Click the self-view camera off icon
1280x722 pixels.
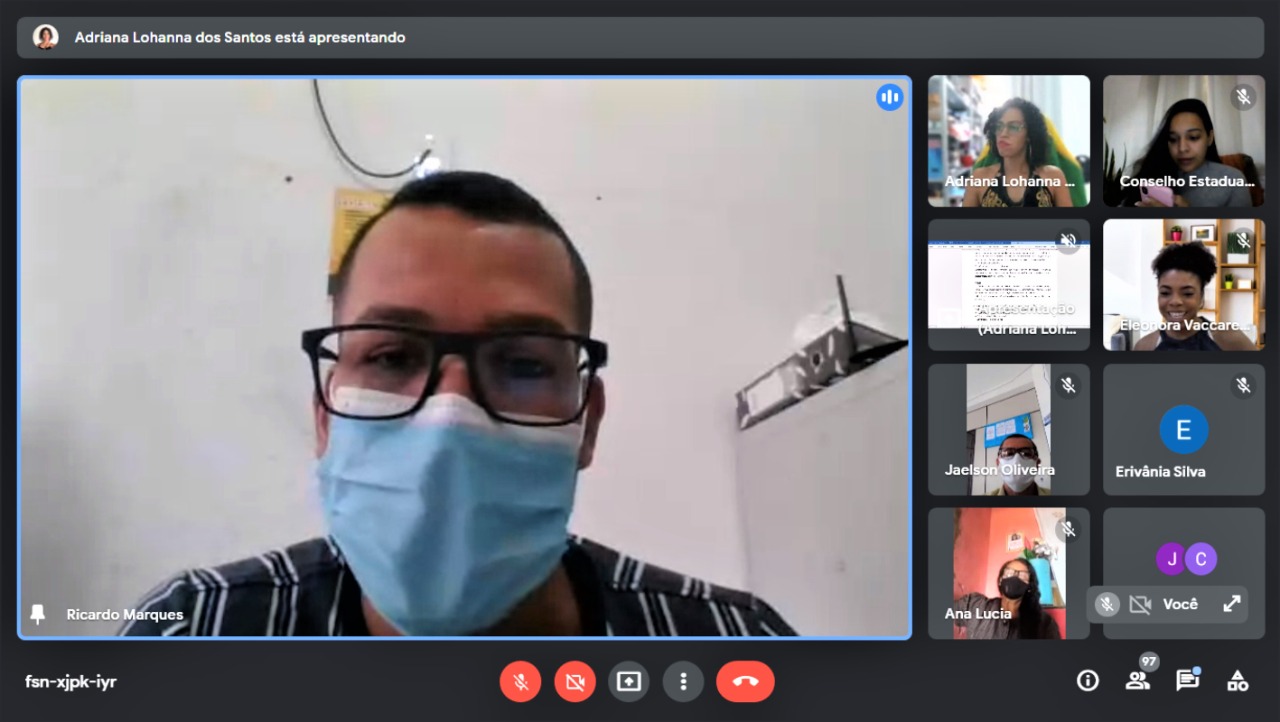1140,604
